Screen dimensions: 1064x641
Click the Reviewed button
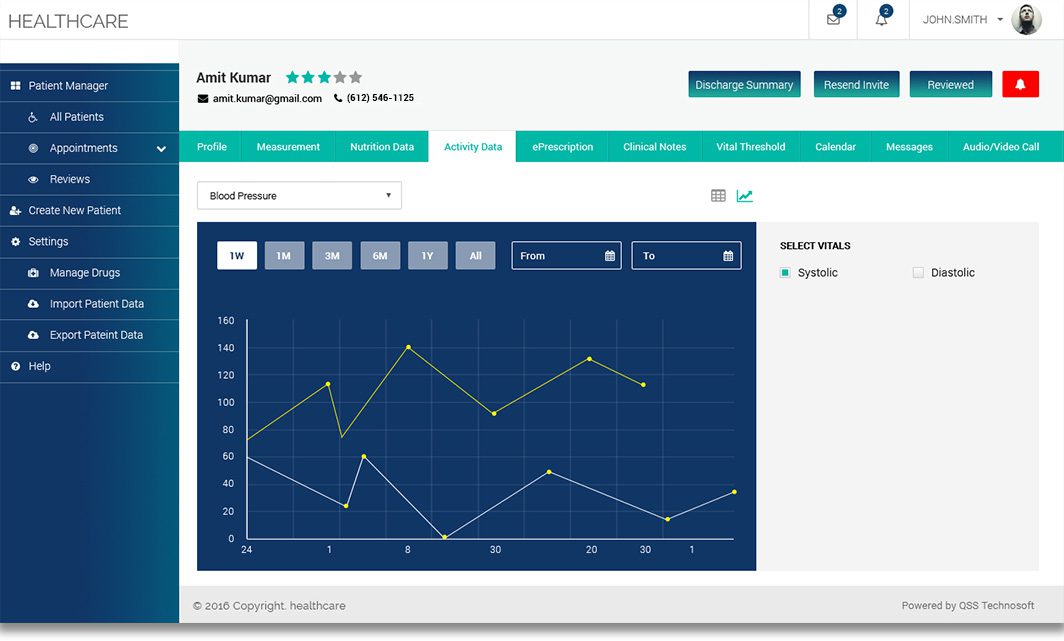(951, 84)
